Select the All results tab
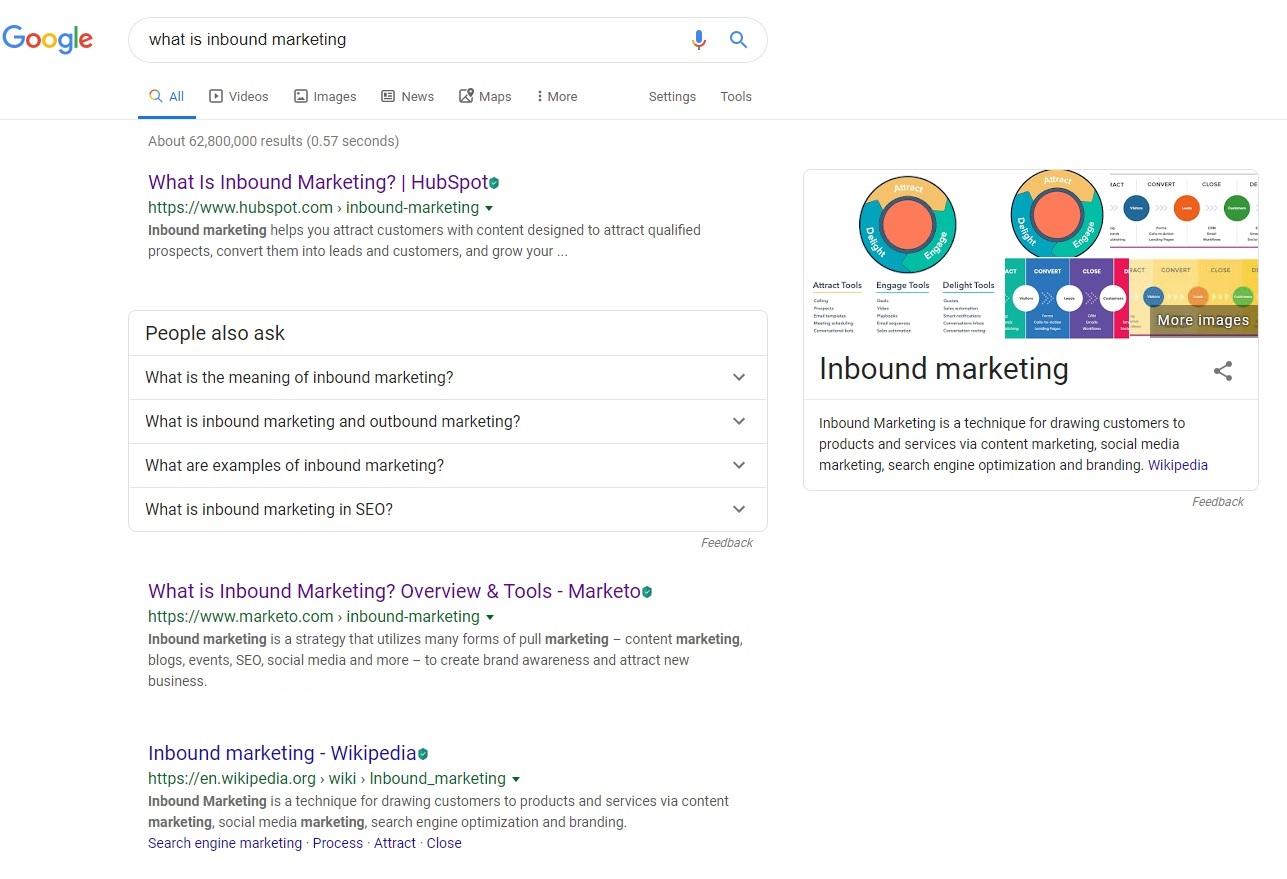 tap(166, 97)
